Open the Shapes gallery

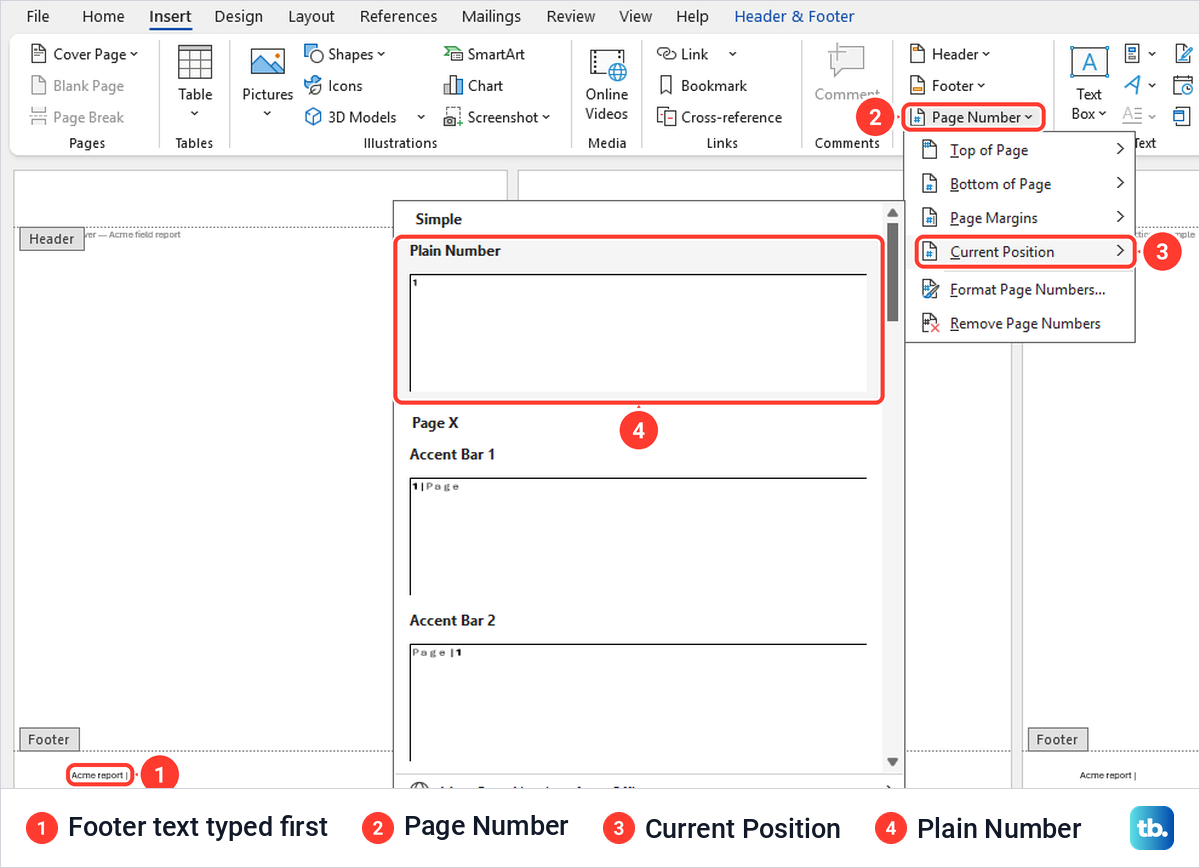(344, 54)
